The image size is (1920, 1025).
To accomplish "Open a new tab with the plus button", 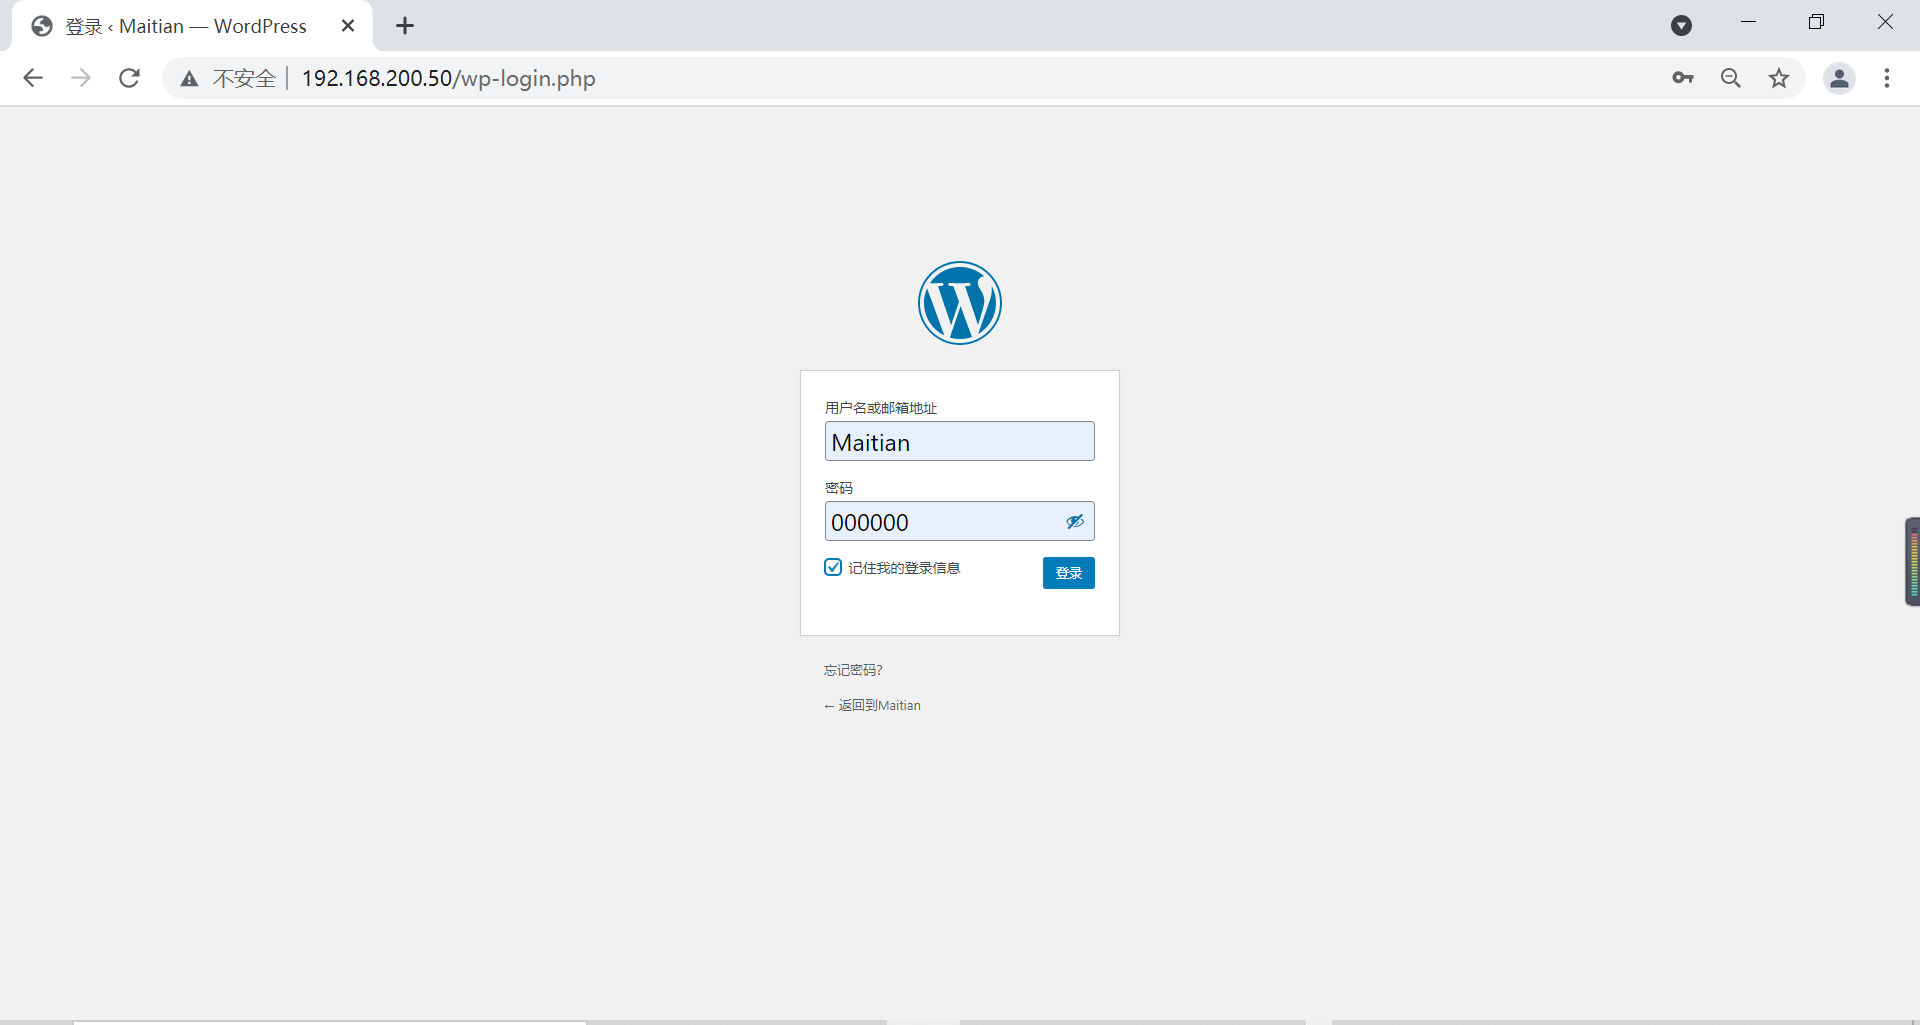I will point(405,26).
